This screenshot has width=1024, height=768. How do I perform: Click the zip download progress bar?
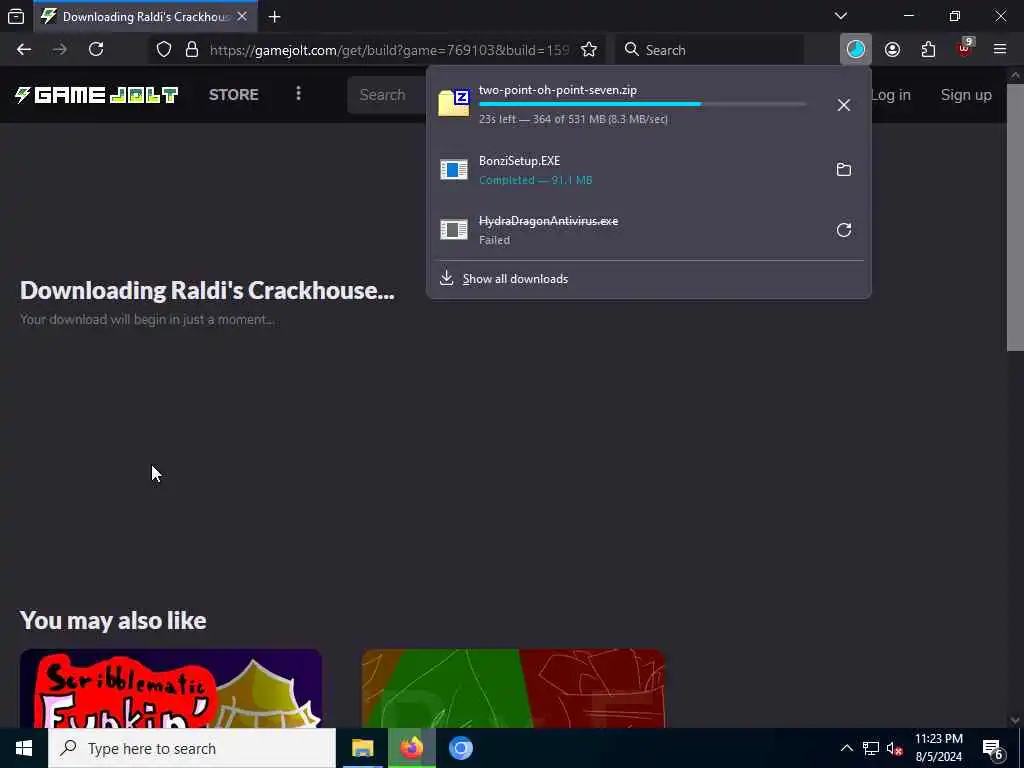pos(643,104)
